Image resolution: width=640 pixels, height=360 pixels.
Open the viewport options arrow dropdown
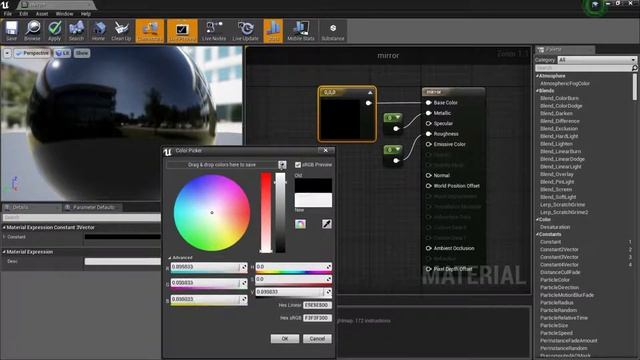[x=7, y=53]
